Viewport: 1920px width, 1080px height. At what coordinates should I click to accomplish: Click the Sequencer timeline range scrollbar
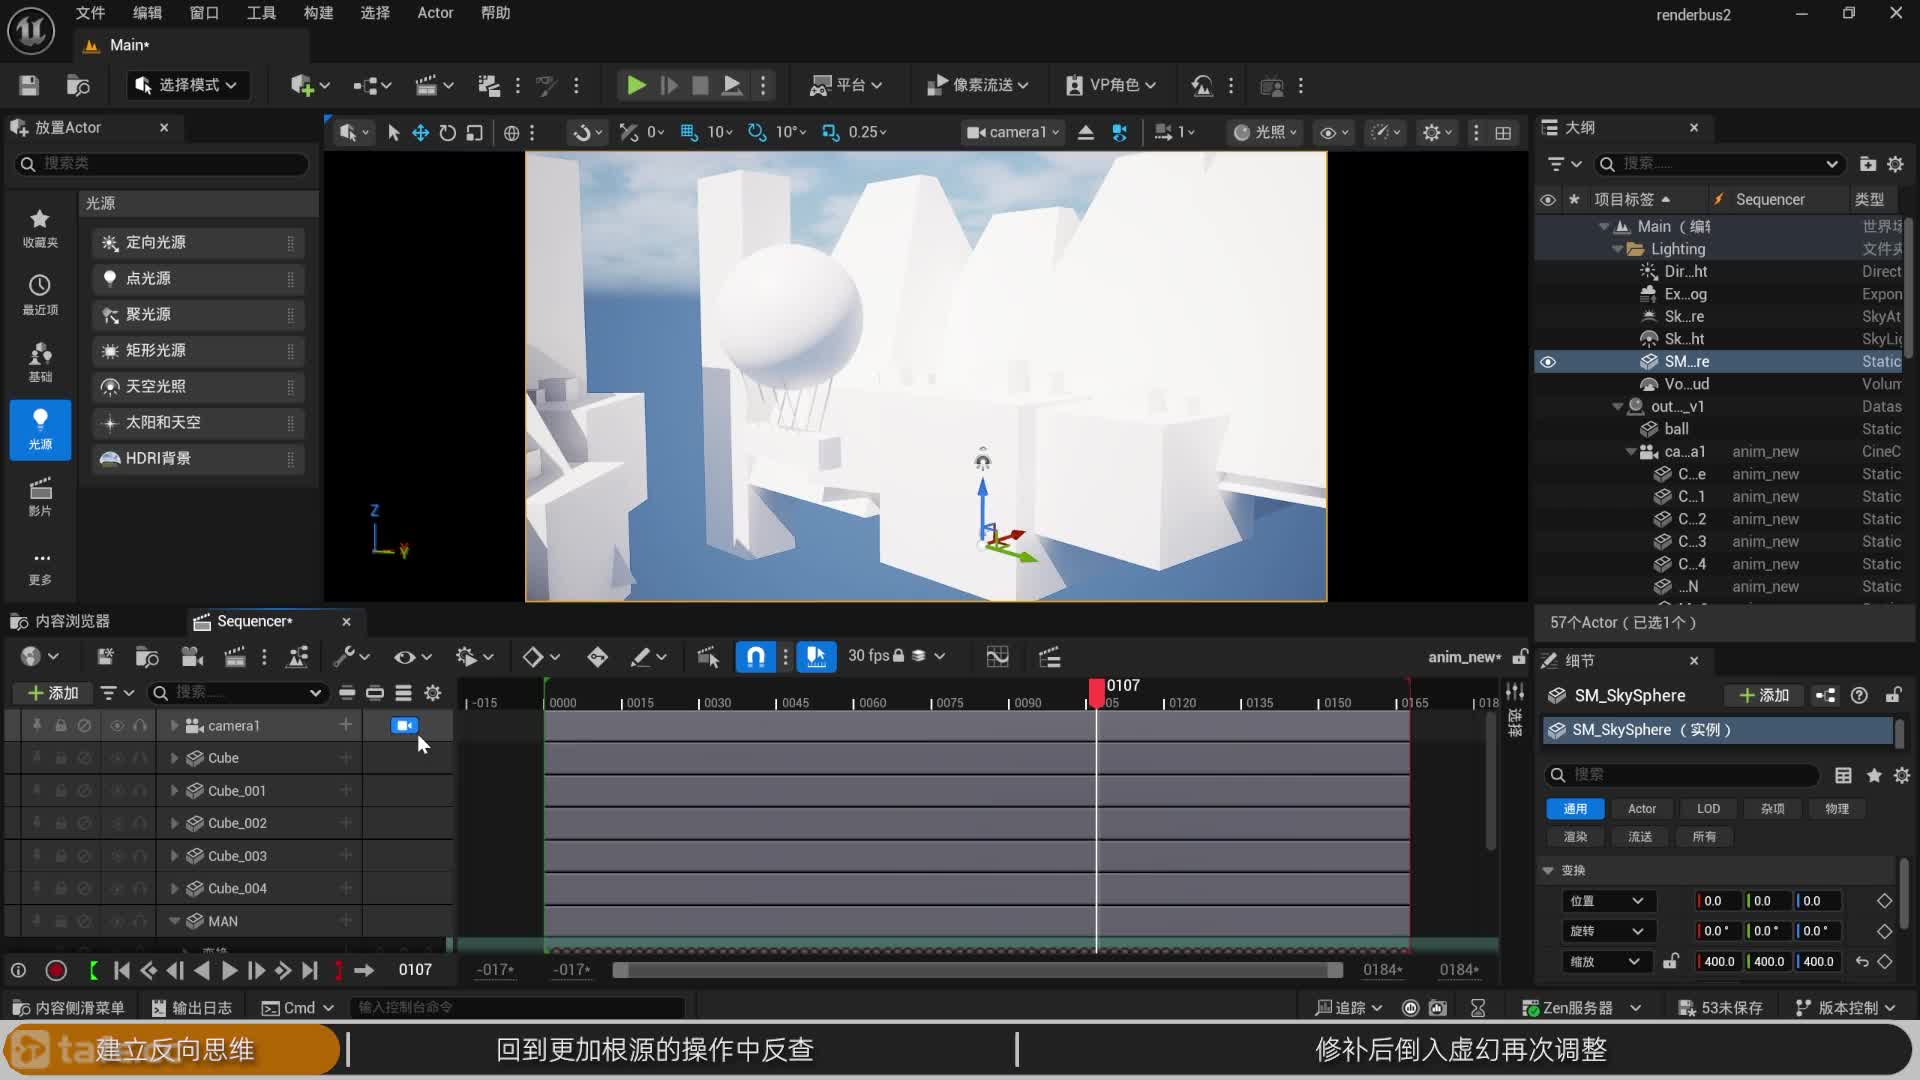(x=977, y=970)
